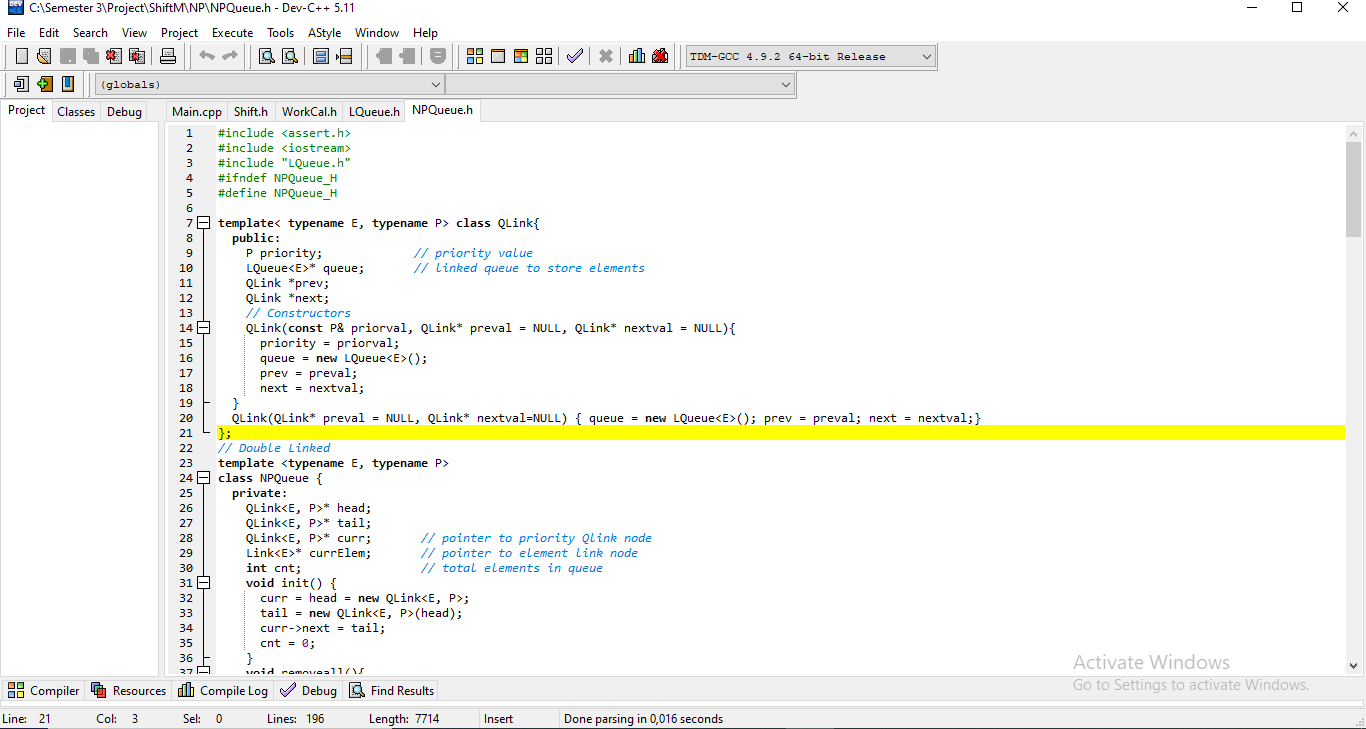Open the Execute menu
Screen dimensions: 1366x729
click(232, 33)
